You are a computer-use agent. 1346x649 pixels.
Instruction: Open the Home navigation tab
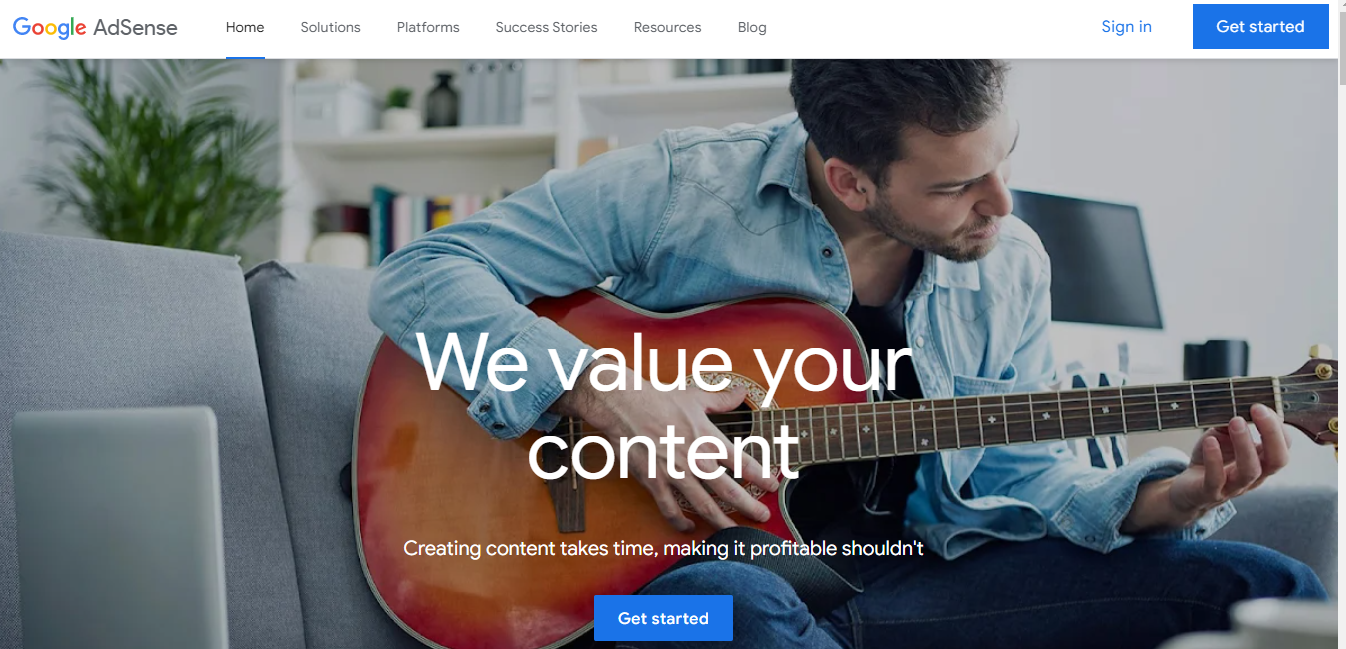tap(245, 28)
